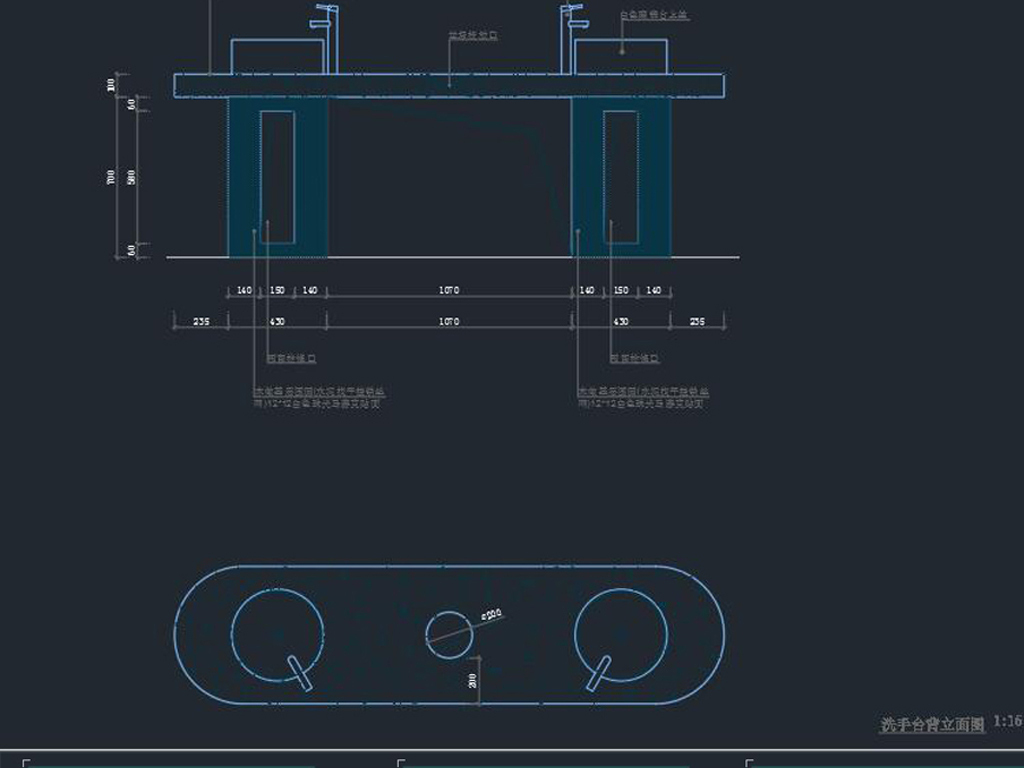Click the 430 dimension under right pedestal
Screen dimensions: 1024x768
pos(620,321)
